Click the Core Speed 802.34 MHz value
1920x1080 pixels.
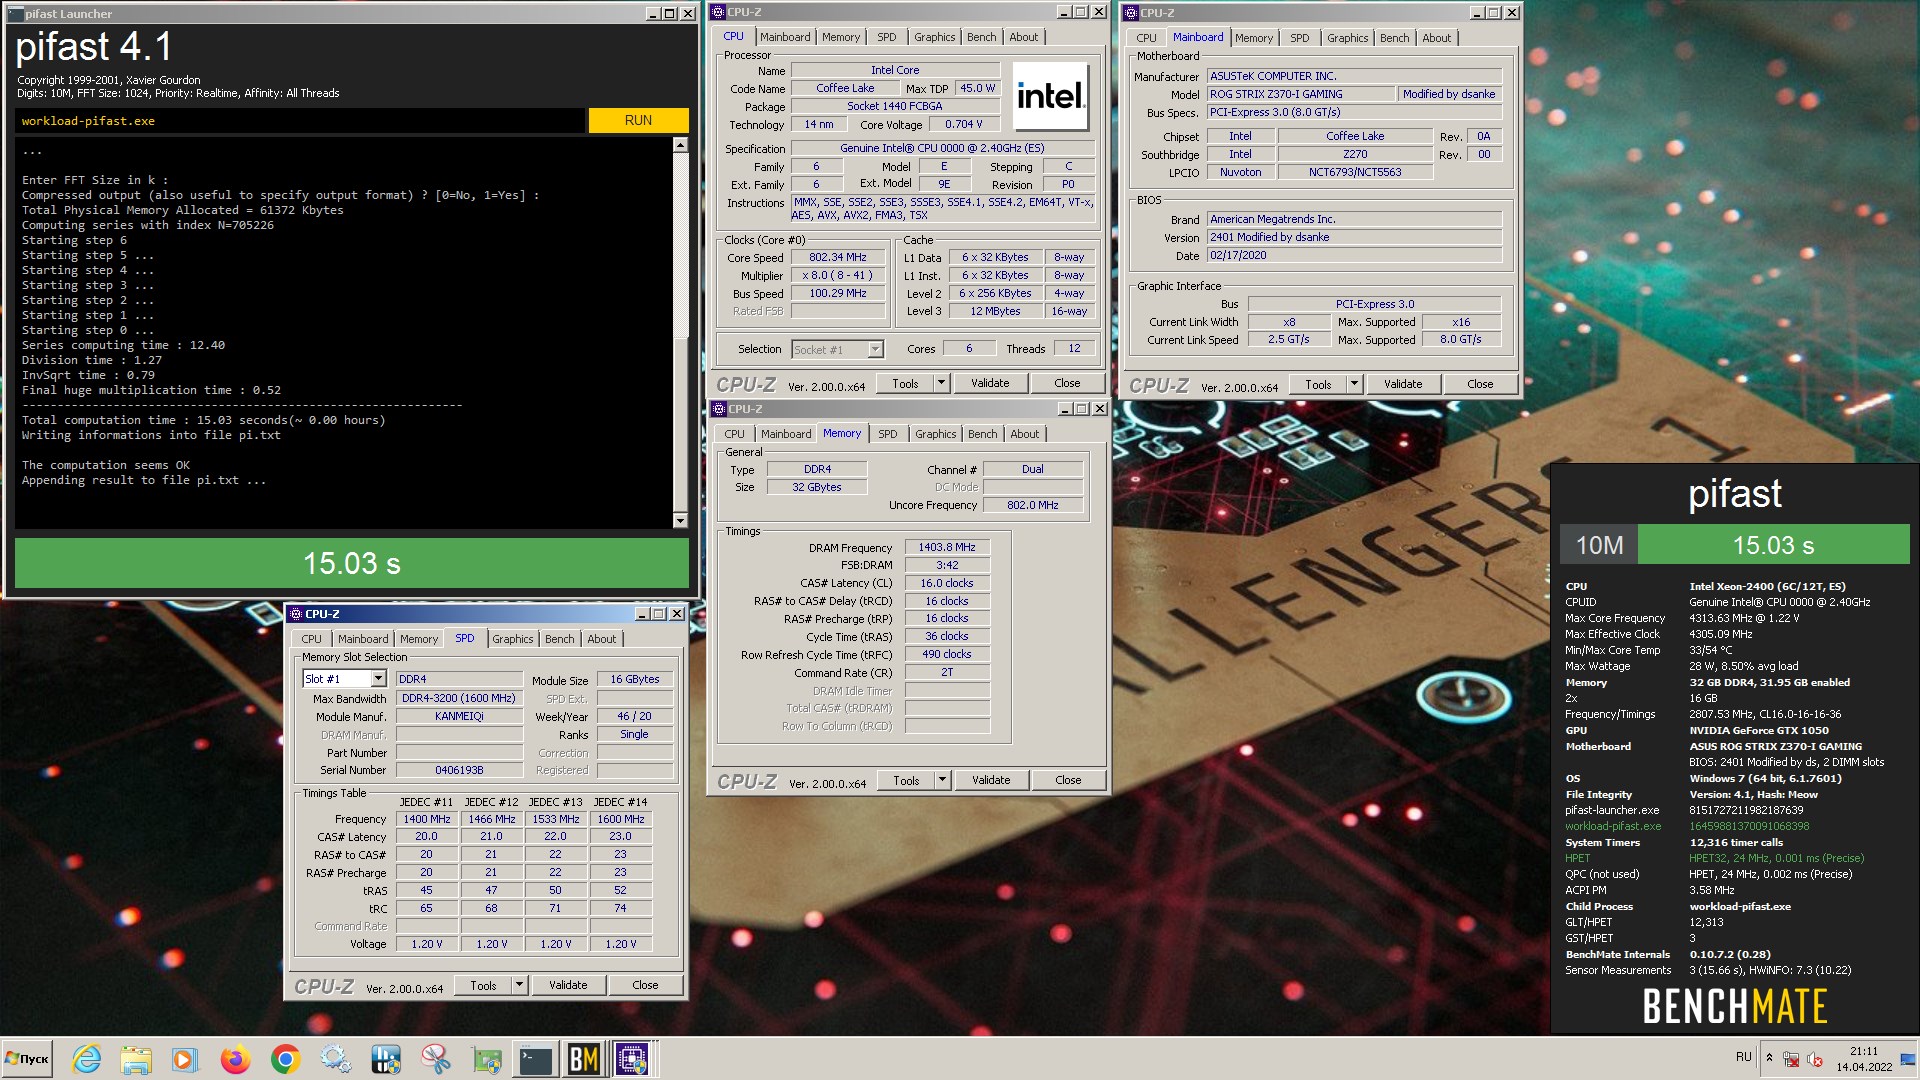pos(838,257)
